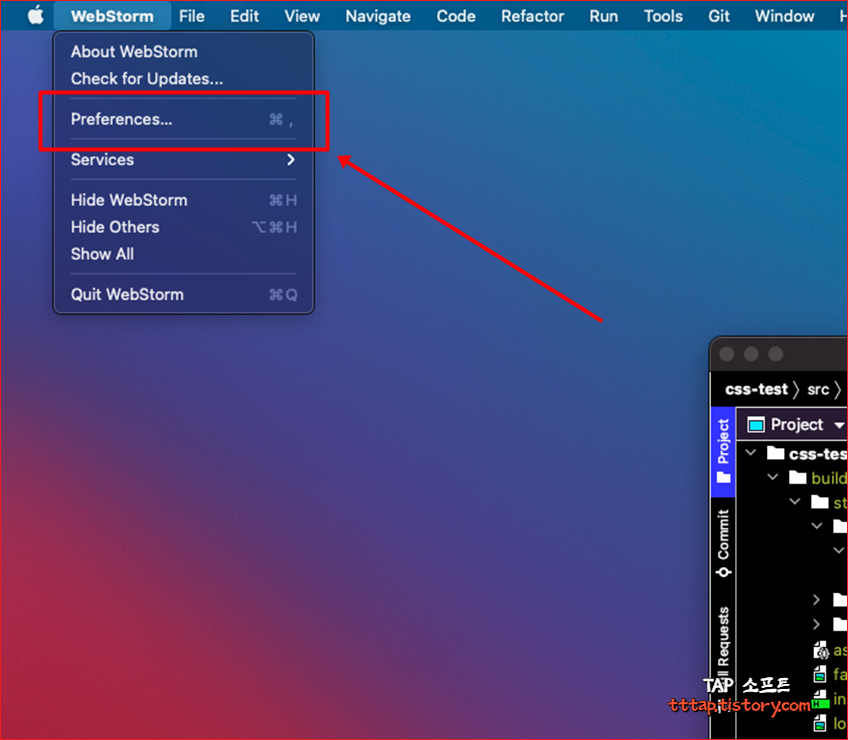The height and width of the screenshot is (740, 848).
Task: Expand the Services submenu
Action: pos(183,160)
